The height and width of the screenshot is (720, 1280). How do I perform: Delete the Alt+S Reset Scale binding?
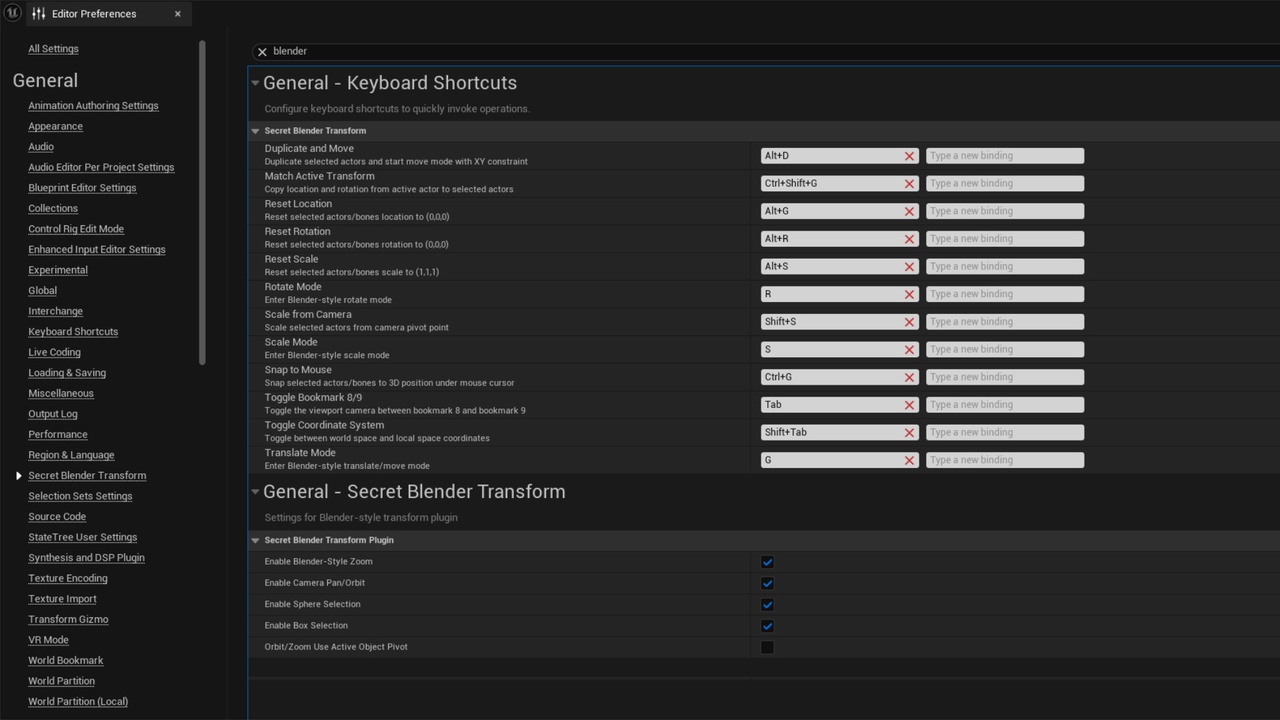pyautogui.click(x=909, y=267)
